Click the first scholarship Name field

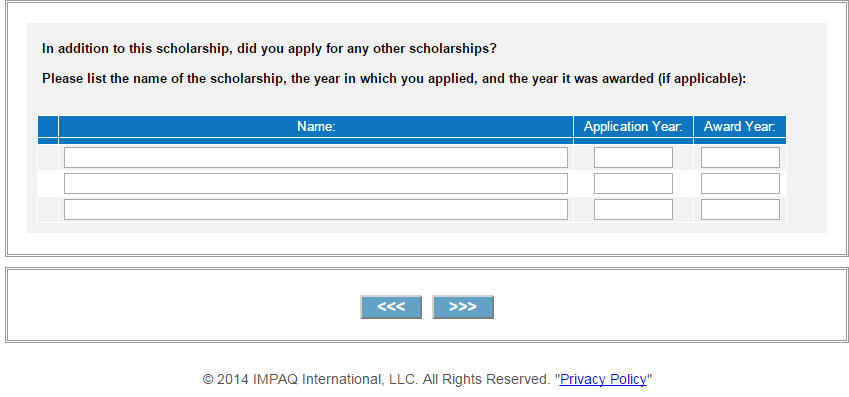[316, 158]
